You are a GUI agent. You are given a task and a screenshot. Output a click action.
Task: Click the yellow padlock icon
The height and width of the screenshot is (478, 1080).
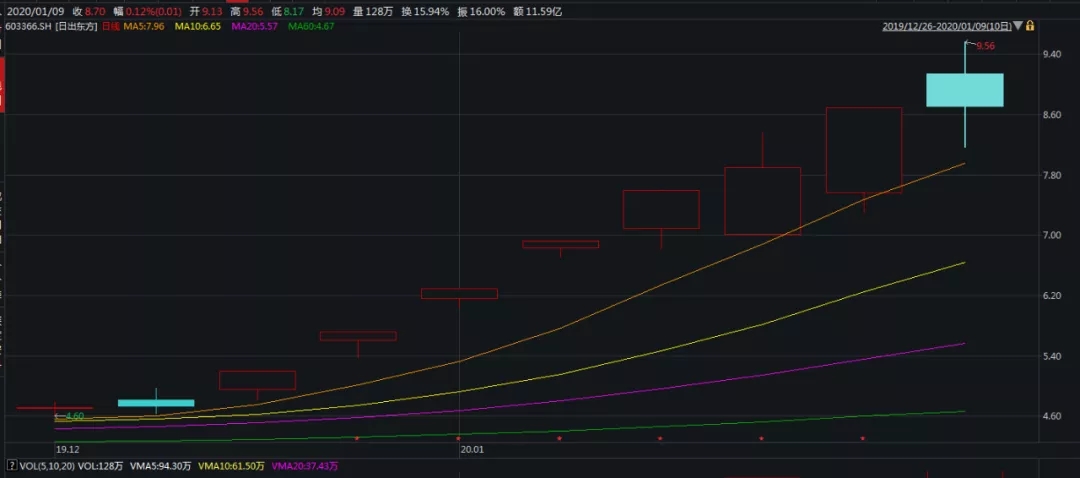coord(1030,26)
